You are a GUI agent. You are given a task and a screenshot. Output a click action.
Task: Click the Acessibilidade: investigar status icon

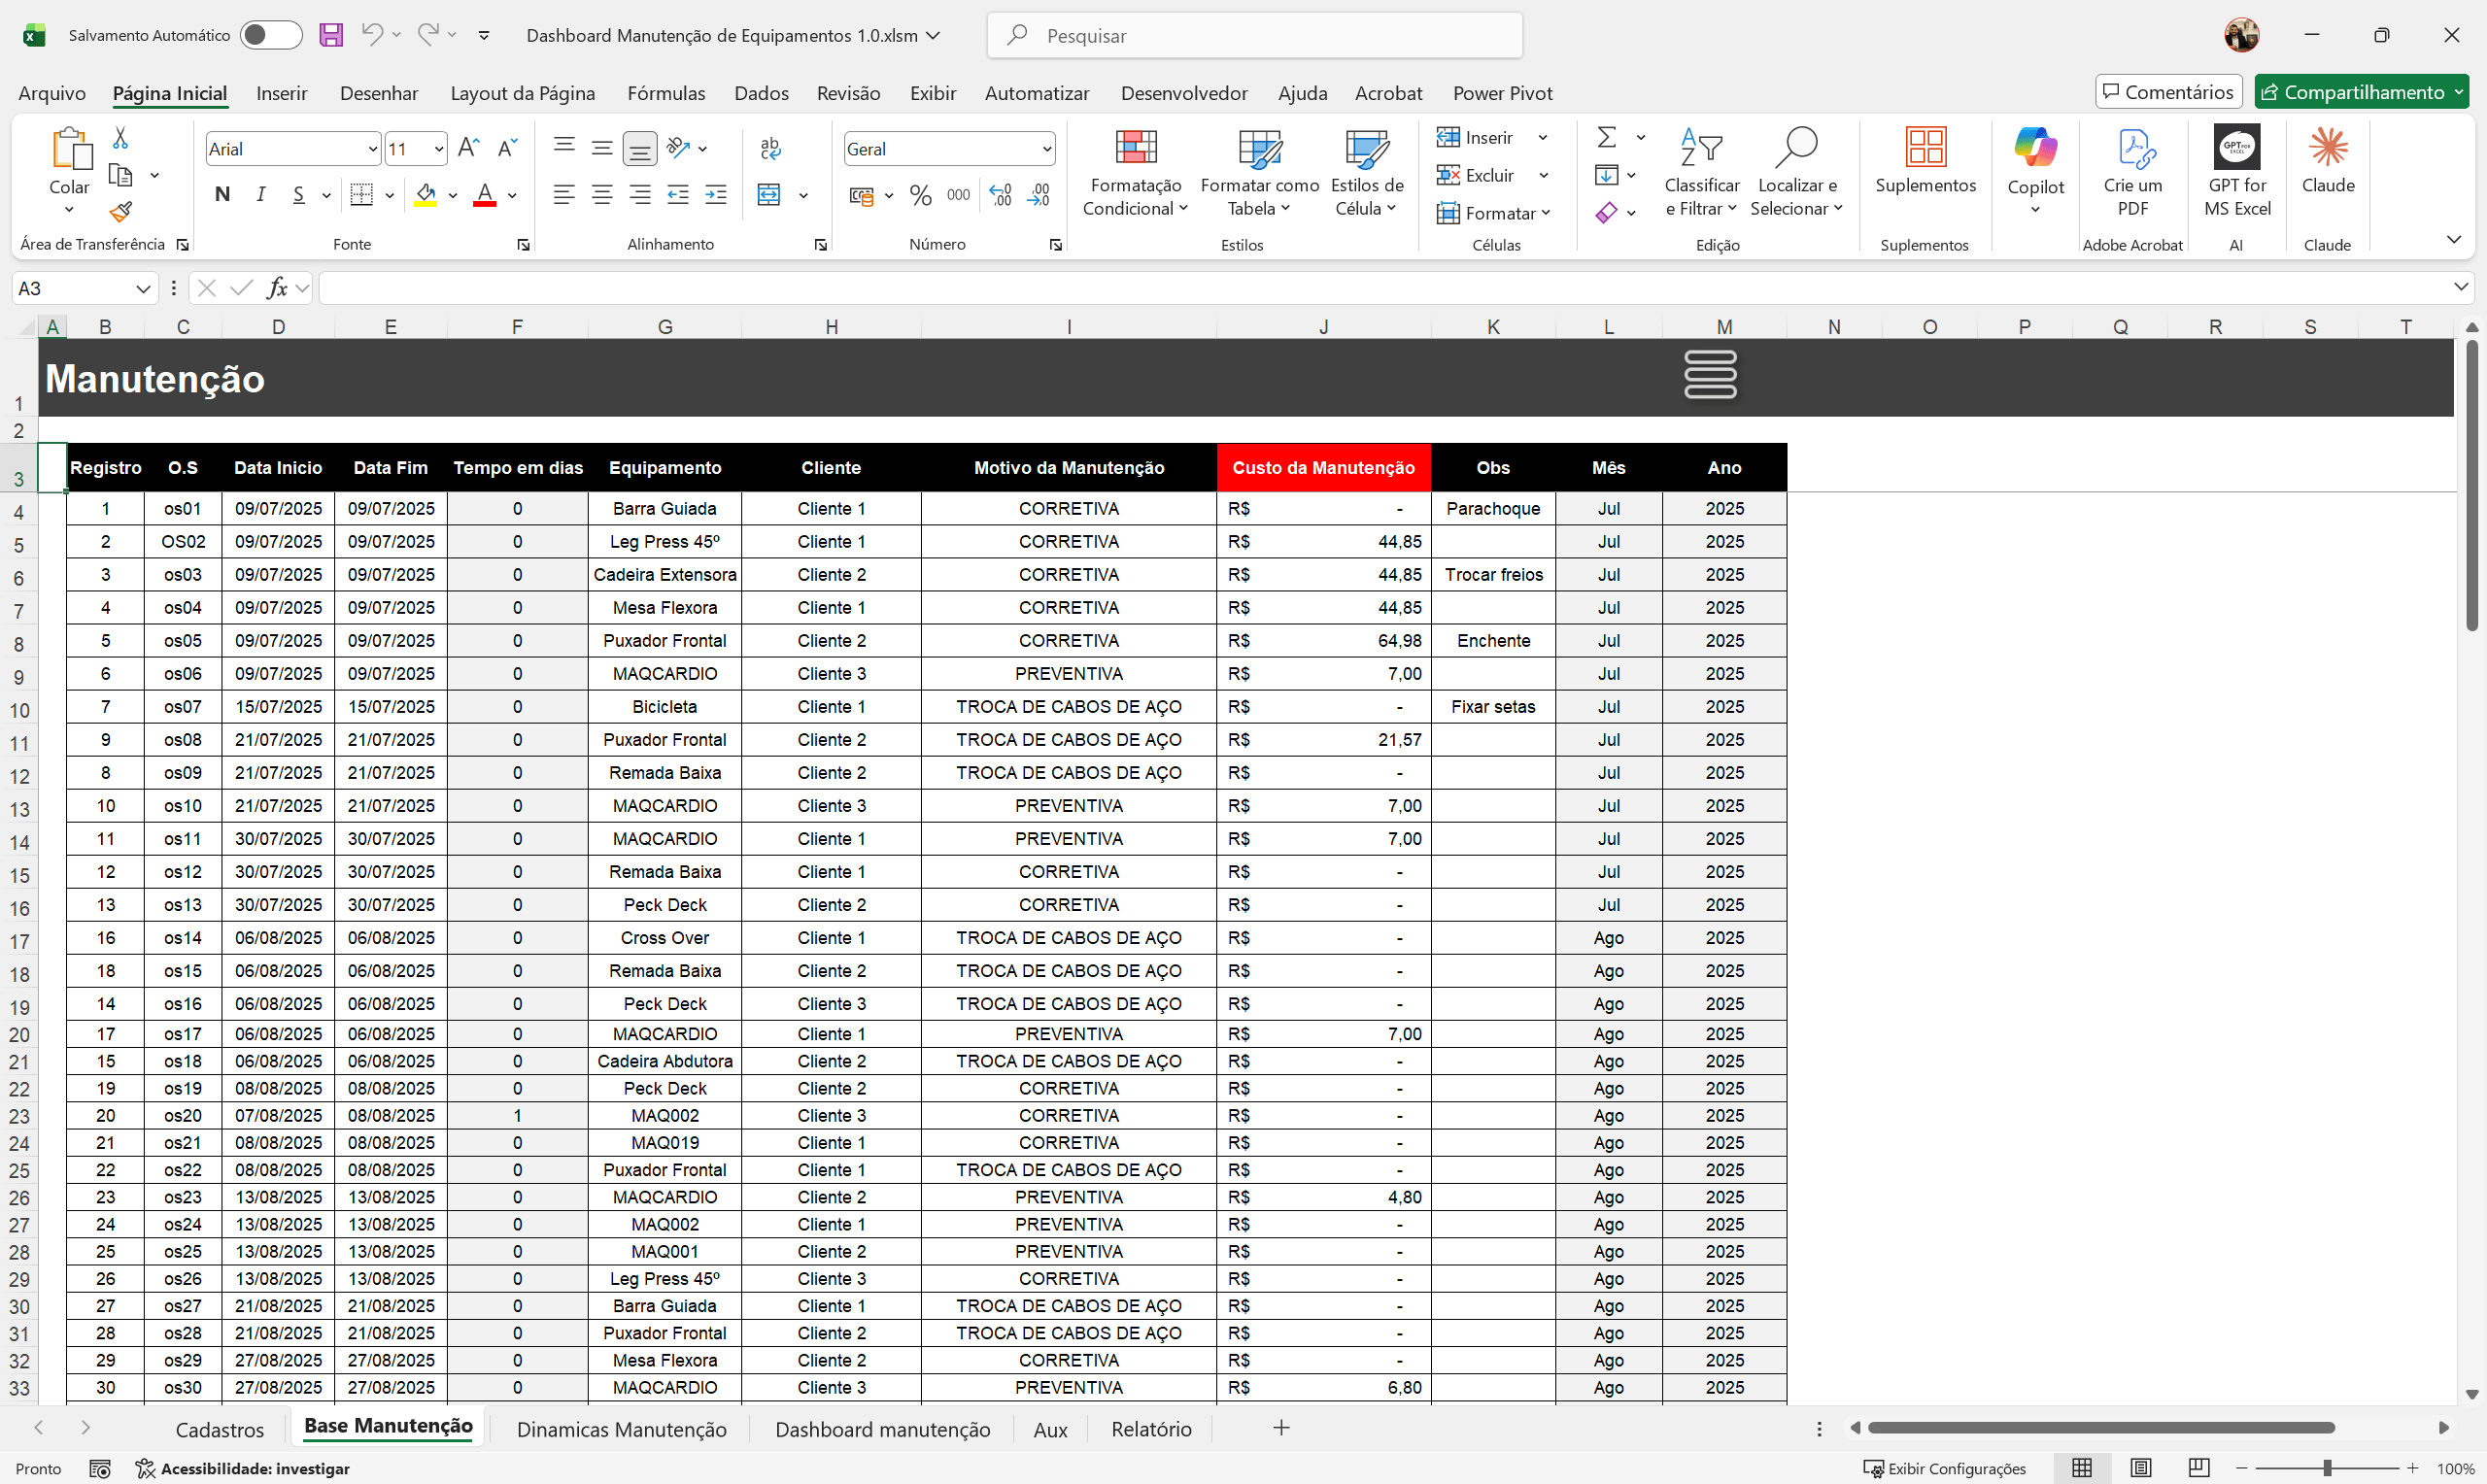146,1468
